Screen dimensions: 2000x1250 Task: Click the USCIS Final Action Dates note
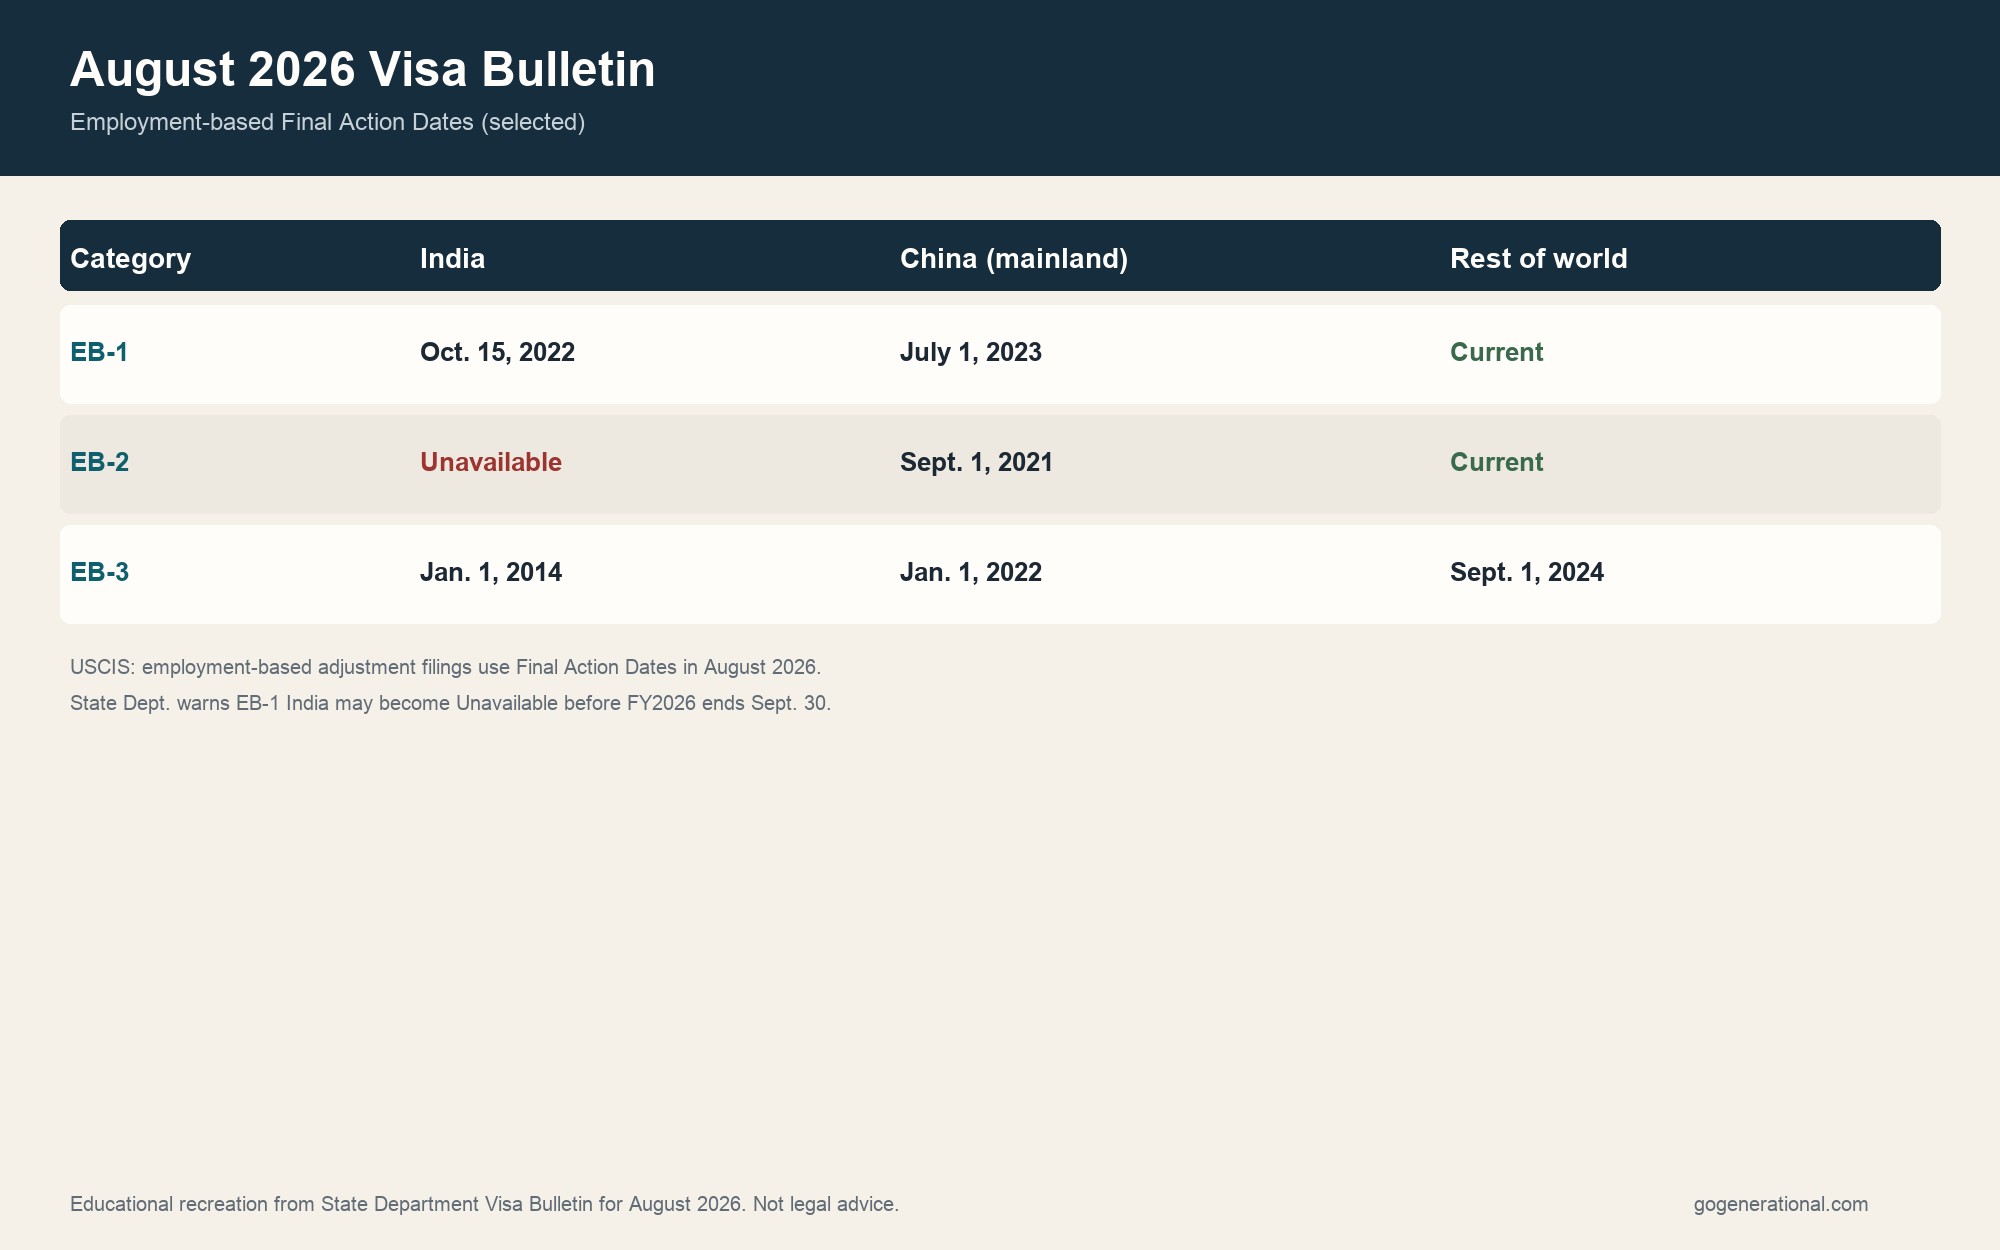pyautogui.click(x=445, y=667)
